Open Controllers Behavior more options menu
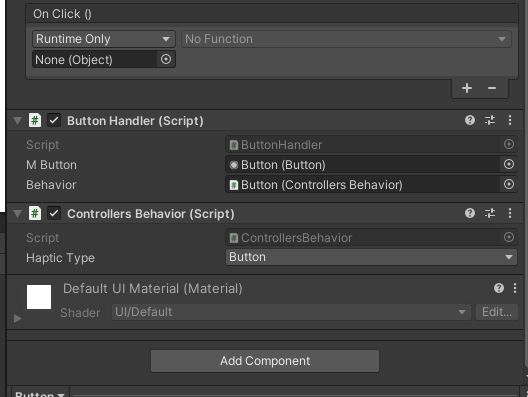Viewport: 528px width, 397px height. [510, 213]
